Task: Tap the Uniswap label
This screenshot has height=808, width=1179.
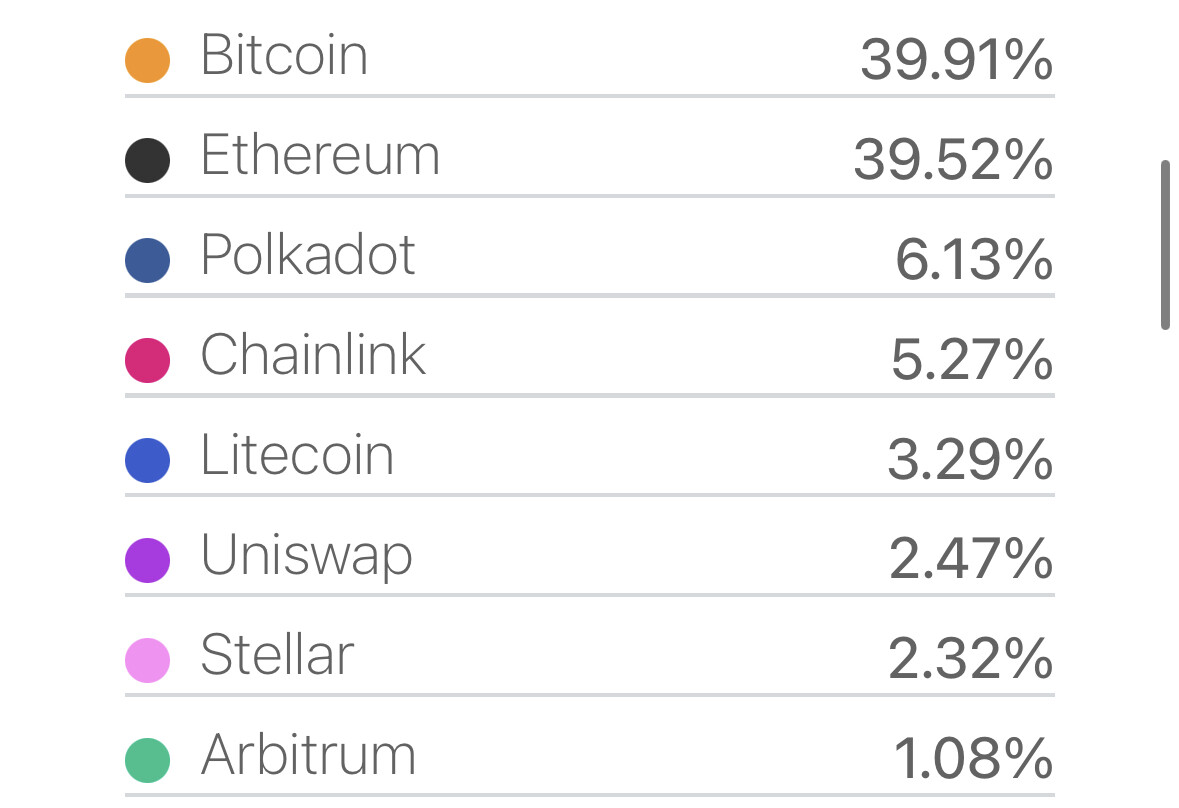Action: 306,557
